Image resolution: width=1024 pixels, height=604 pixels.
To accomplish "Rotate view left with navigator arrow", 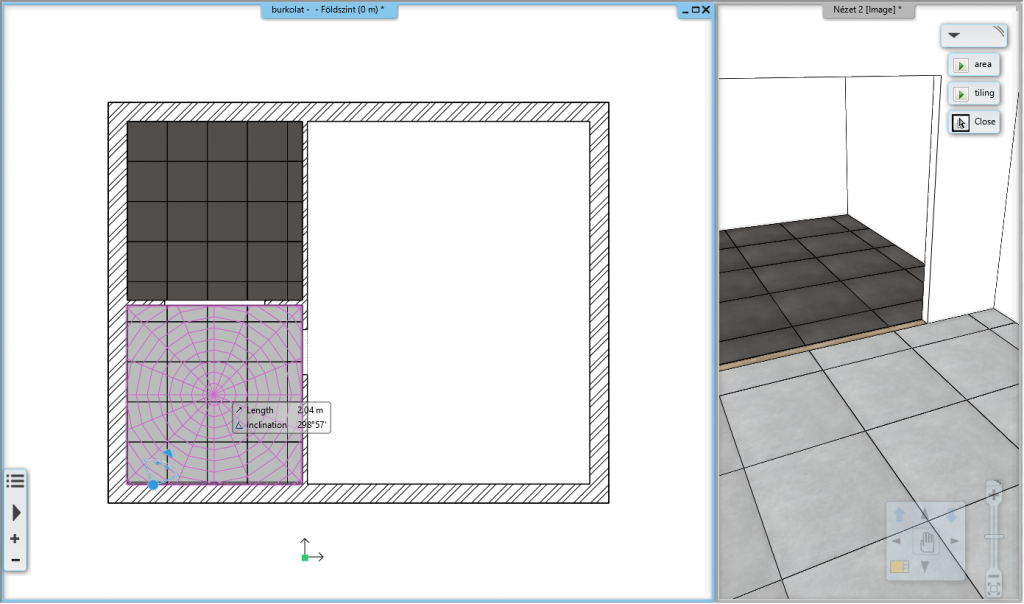I will 896,542.
